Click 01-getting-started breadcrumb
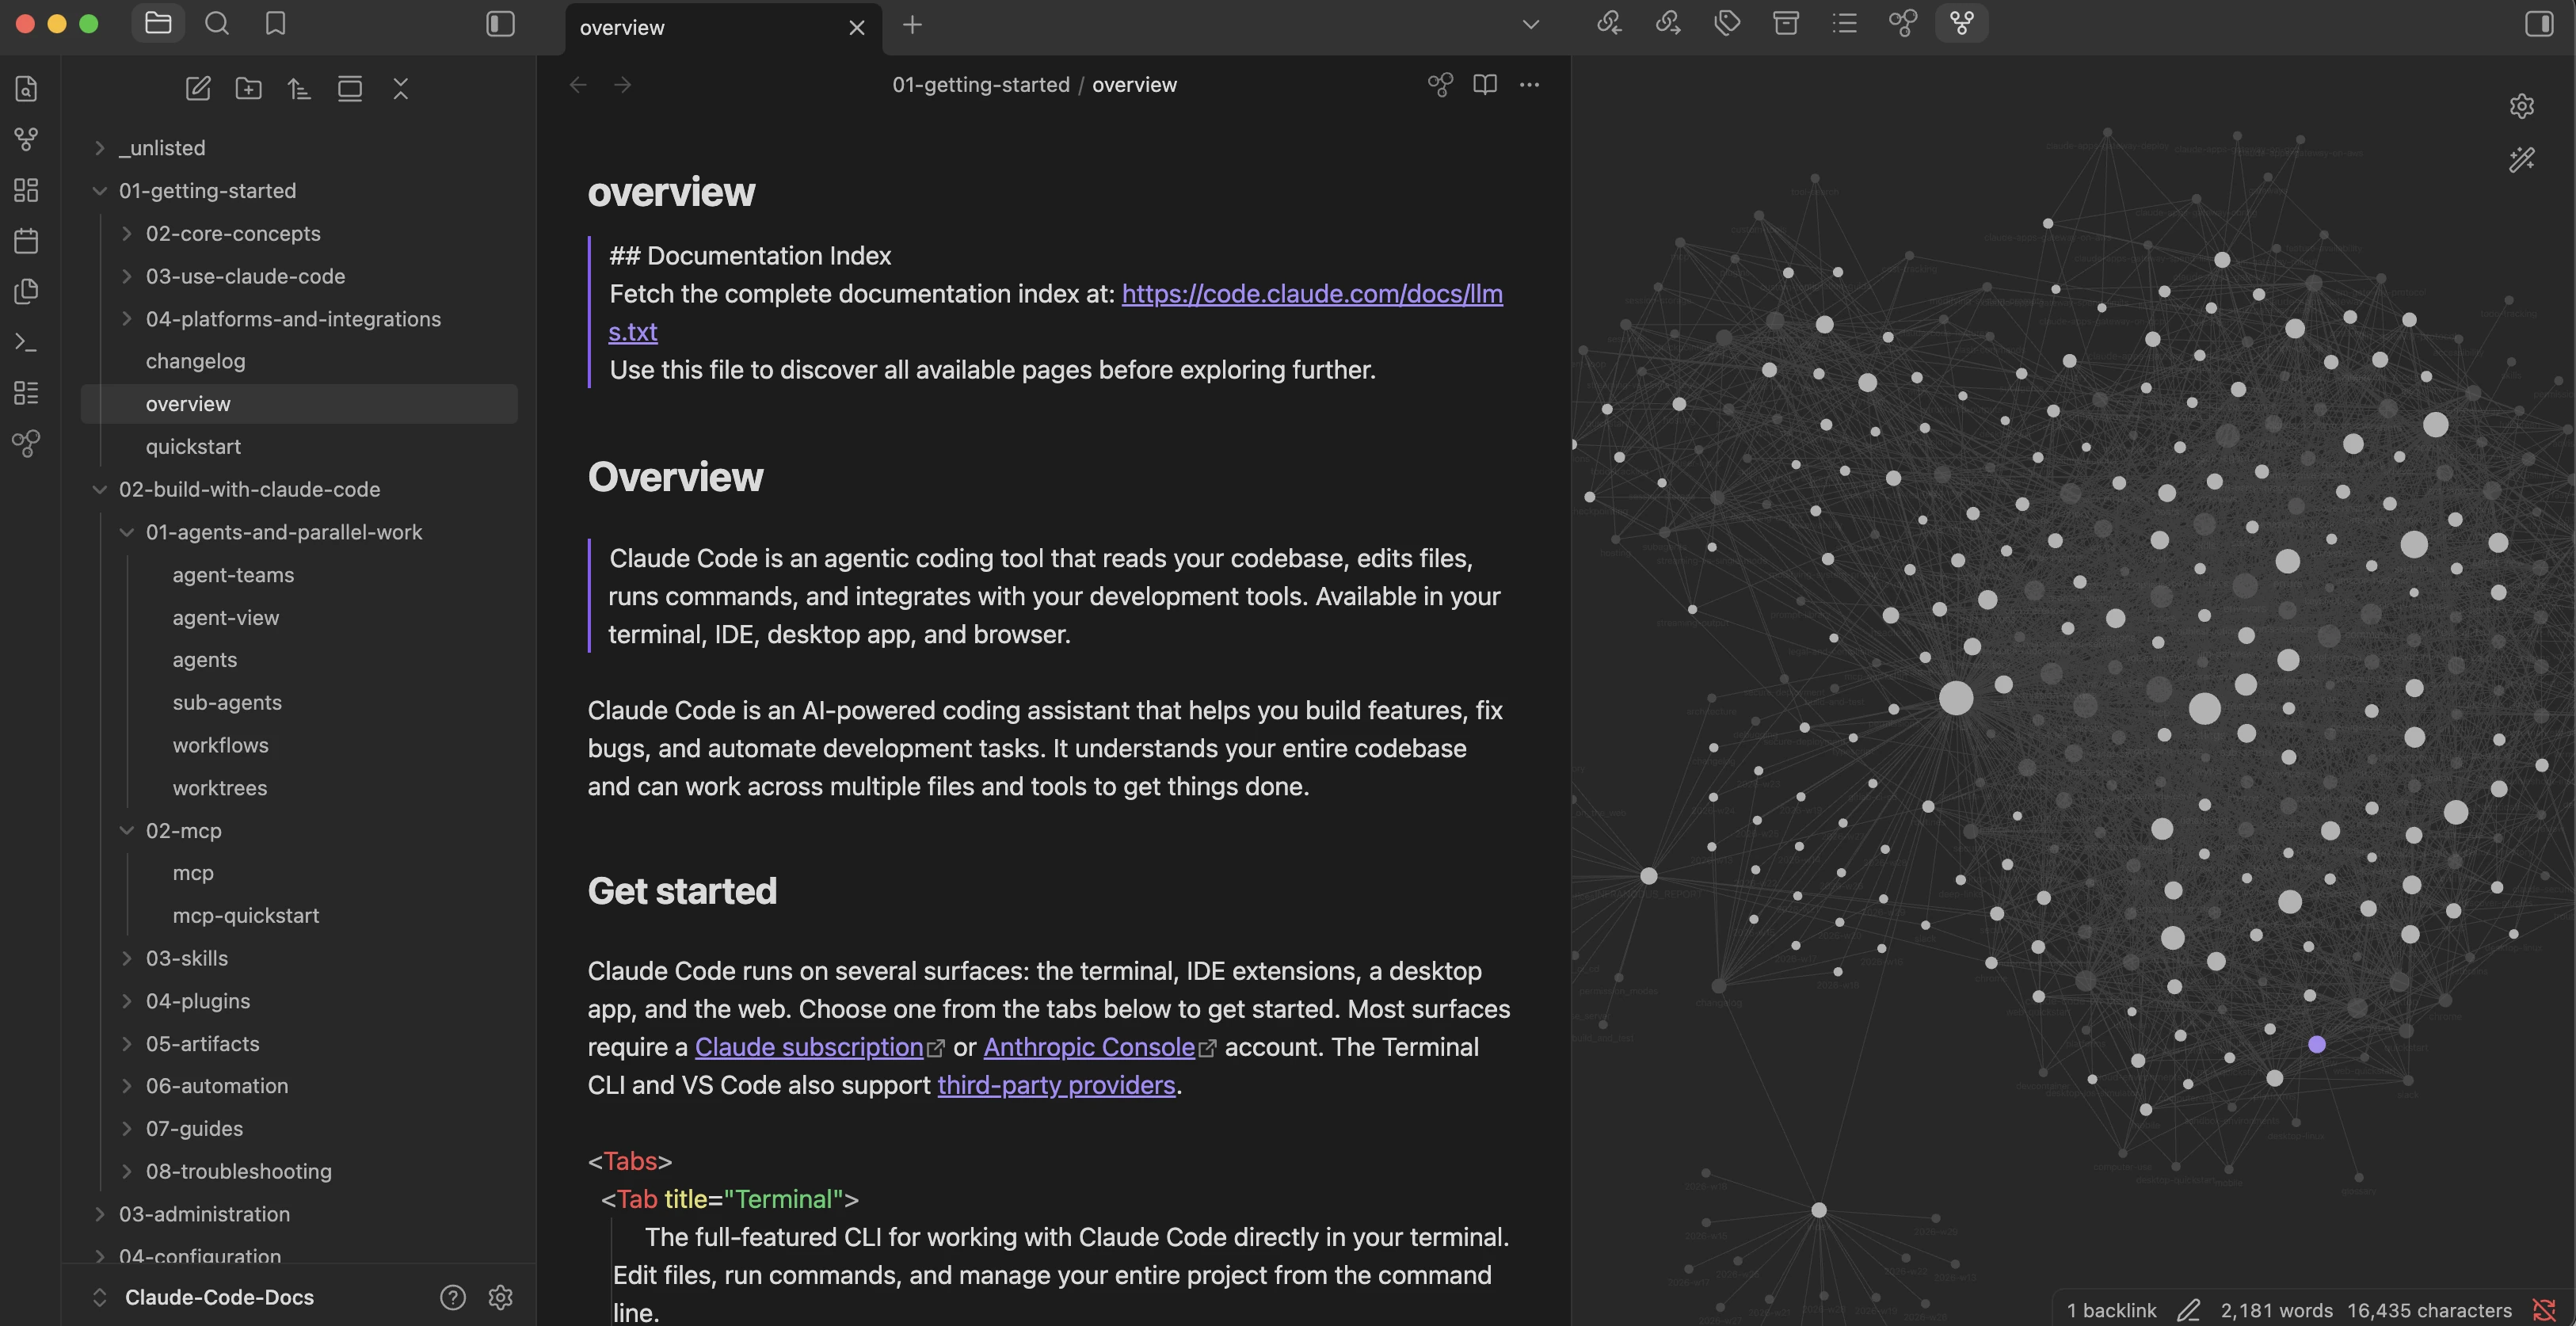The width and height of the screenshot is (2576, 1326). (980, 85)
